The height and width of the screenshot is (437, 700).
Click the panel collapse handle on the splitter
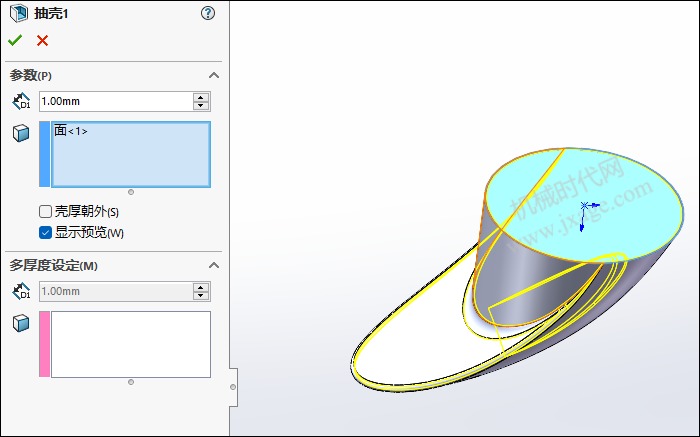tap(233, 387)
